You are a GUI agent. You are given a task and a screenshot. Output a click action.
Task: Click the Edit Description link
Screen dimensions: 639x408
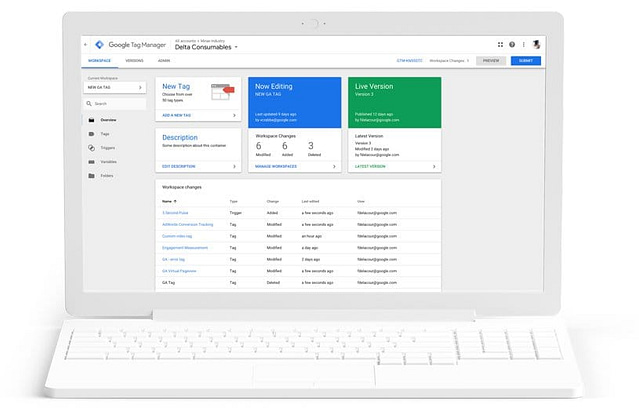point(178,166)
